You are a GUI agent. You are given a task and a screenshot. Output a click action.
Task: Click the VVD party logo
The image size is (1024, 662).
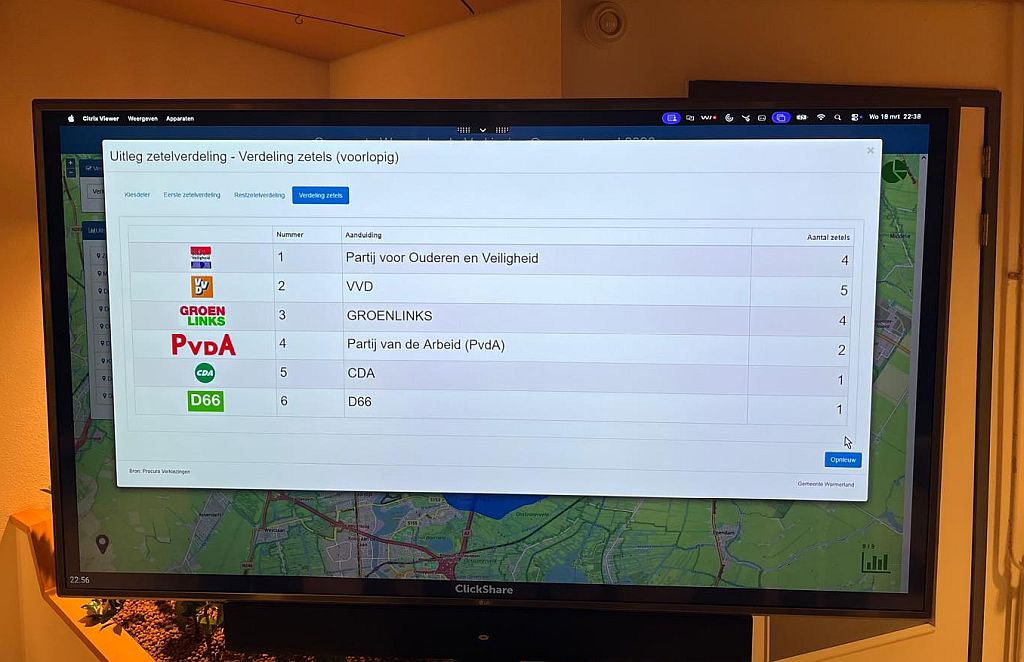202,287
